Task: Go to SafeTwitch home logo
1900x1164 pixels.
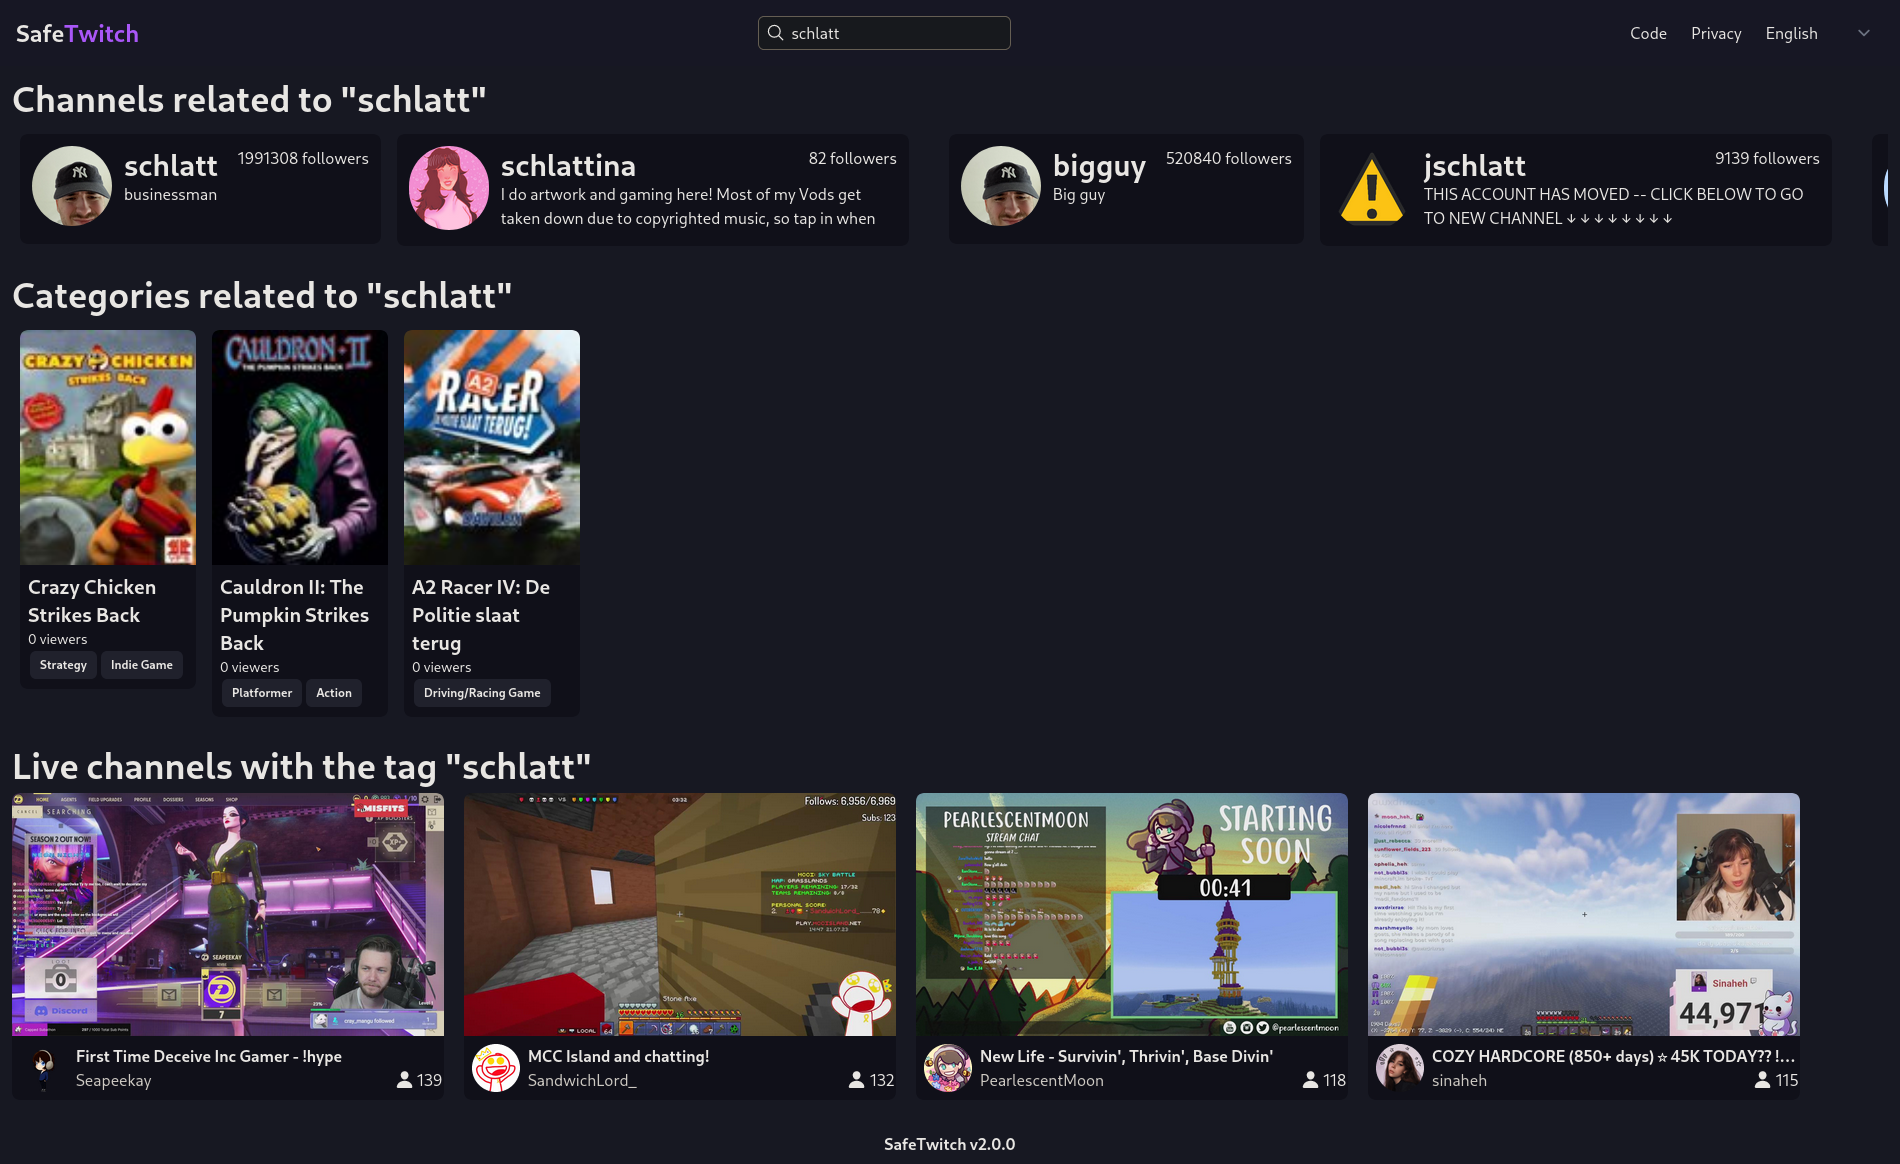Action: (77, 33)
